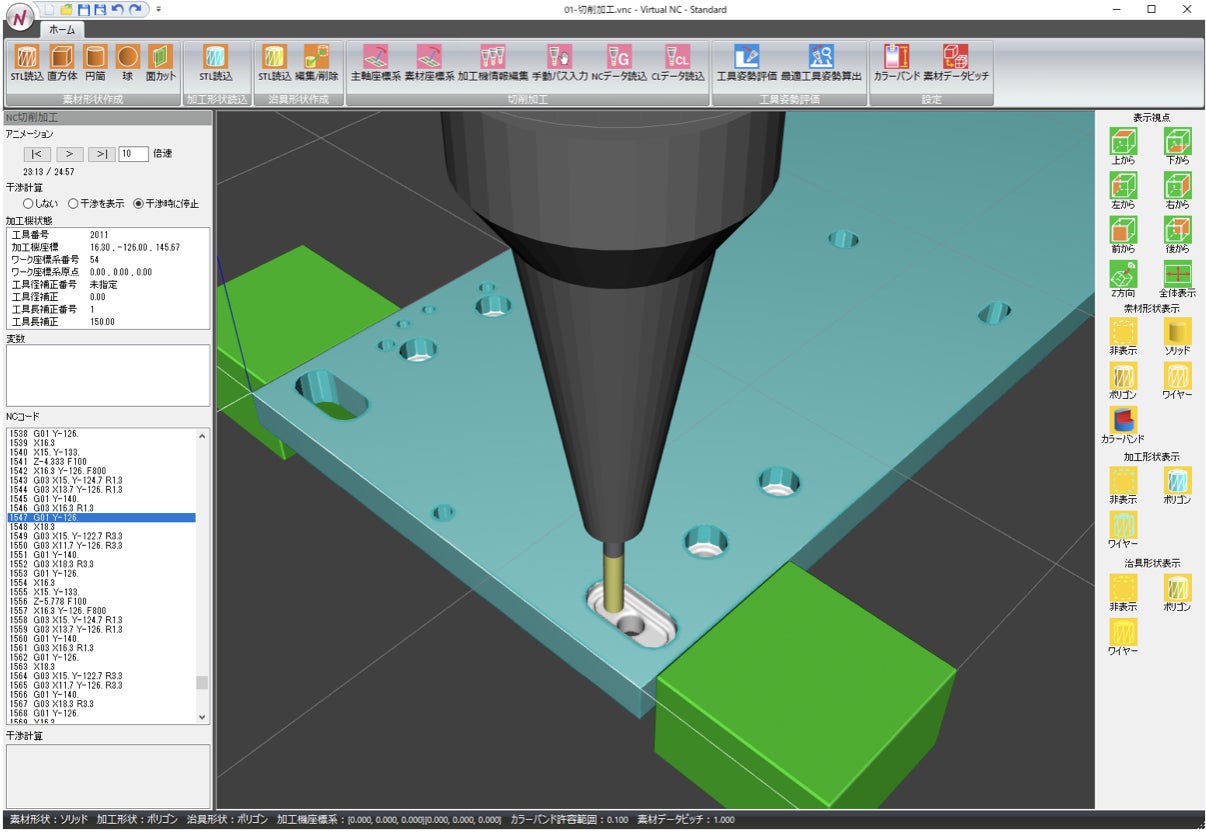Click the 工具姿勢評価 tool posture icon
The width and height of the screenshot is (1206, 834).
(746, 58)
